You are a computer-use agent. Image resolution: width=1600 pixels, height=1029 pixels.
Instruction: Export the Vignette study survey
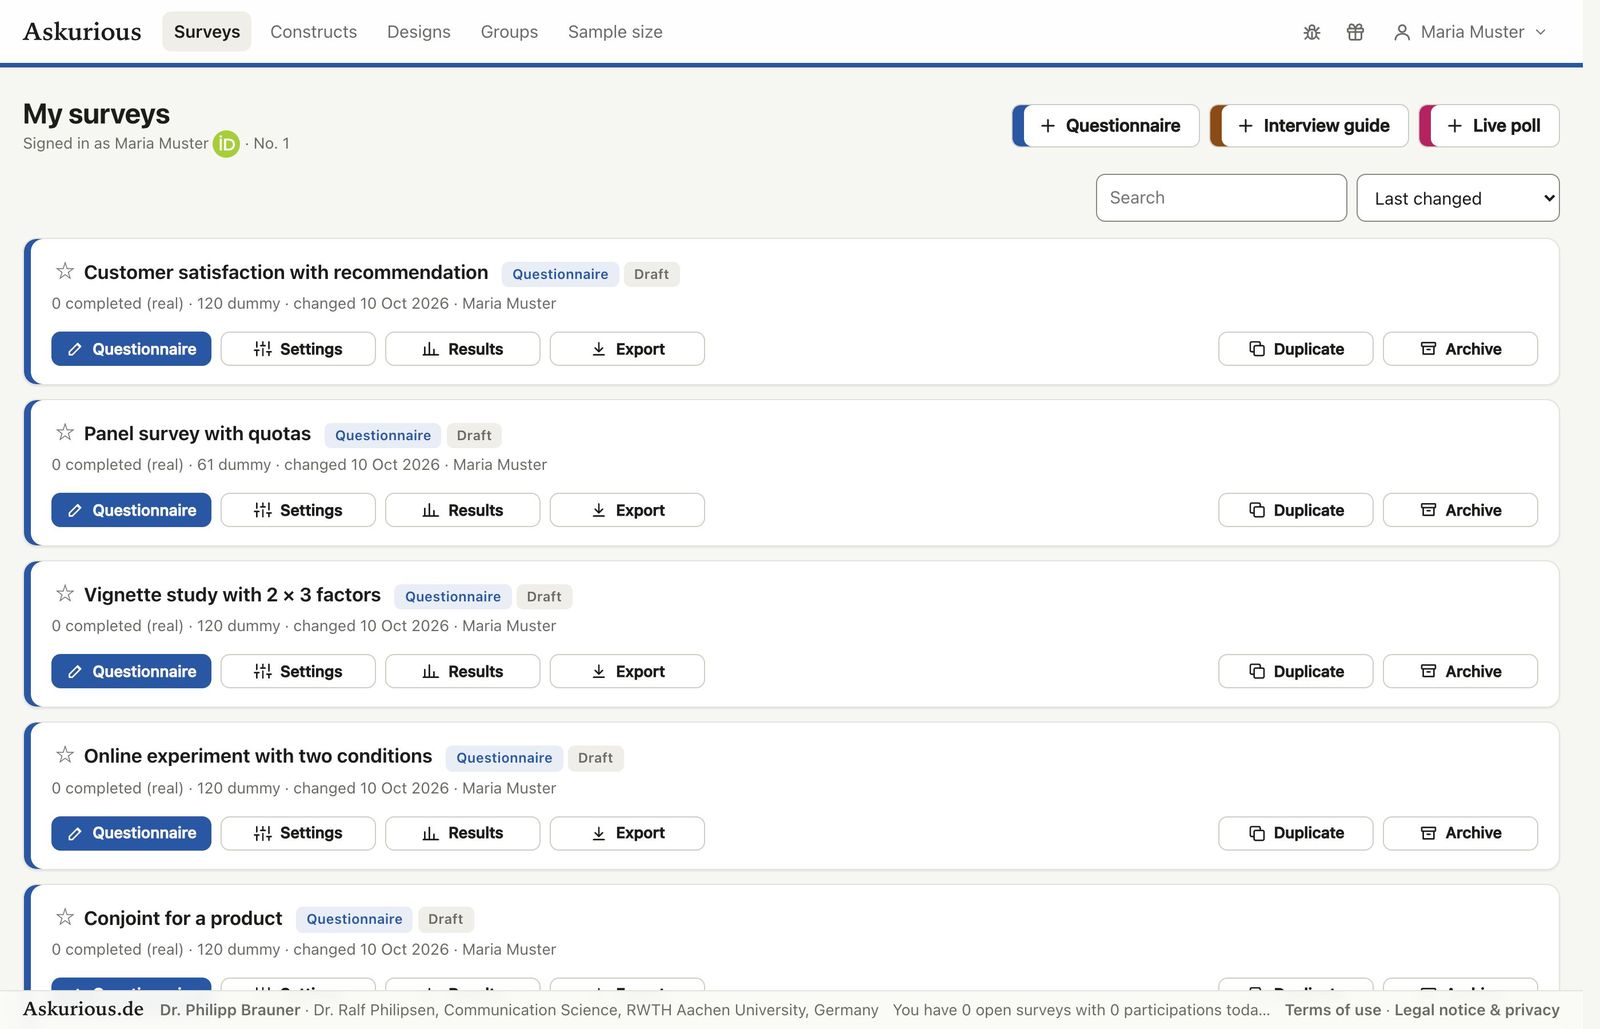pyautogui.click(x=627, y=671)
